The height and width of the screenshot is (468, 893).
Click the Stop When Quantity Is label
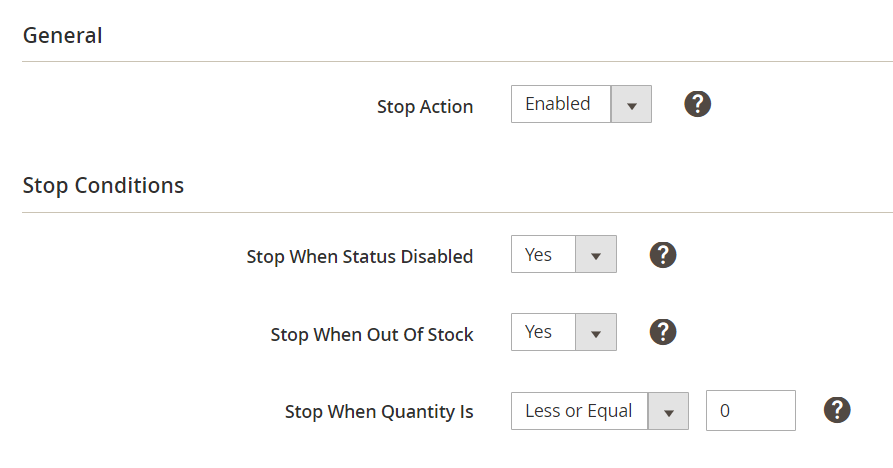379,411
